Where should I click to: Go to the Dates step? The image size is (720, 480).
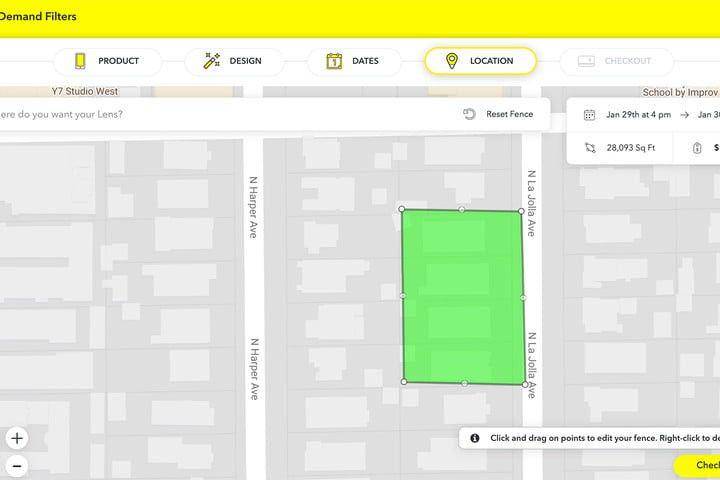(354, 61)
